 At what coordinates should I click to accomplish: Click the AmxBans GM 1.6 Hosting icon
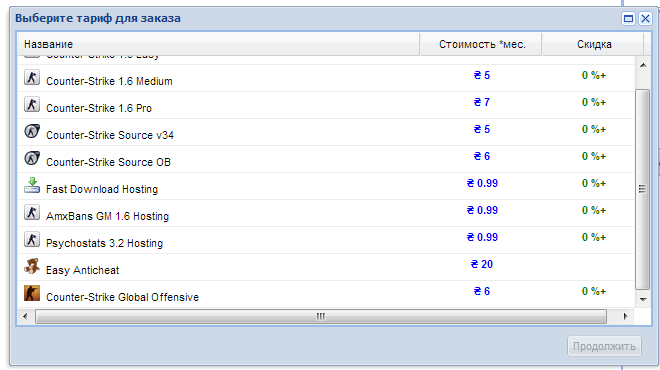(x=32, y=212)
